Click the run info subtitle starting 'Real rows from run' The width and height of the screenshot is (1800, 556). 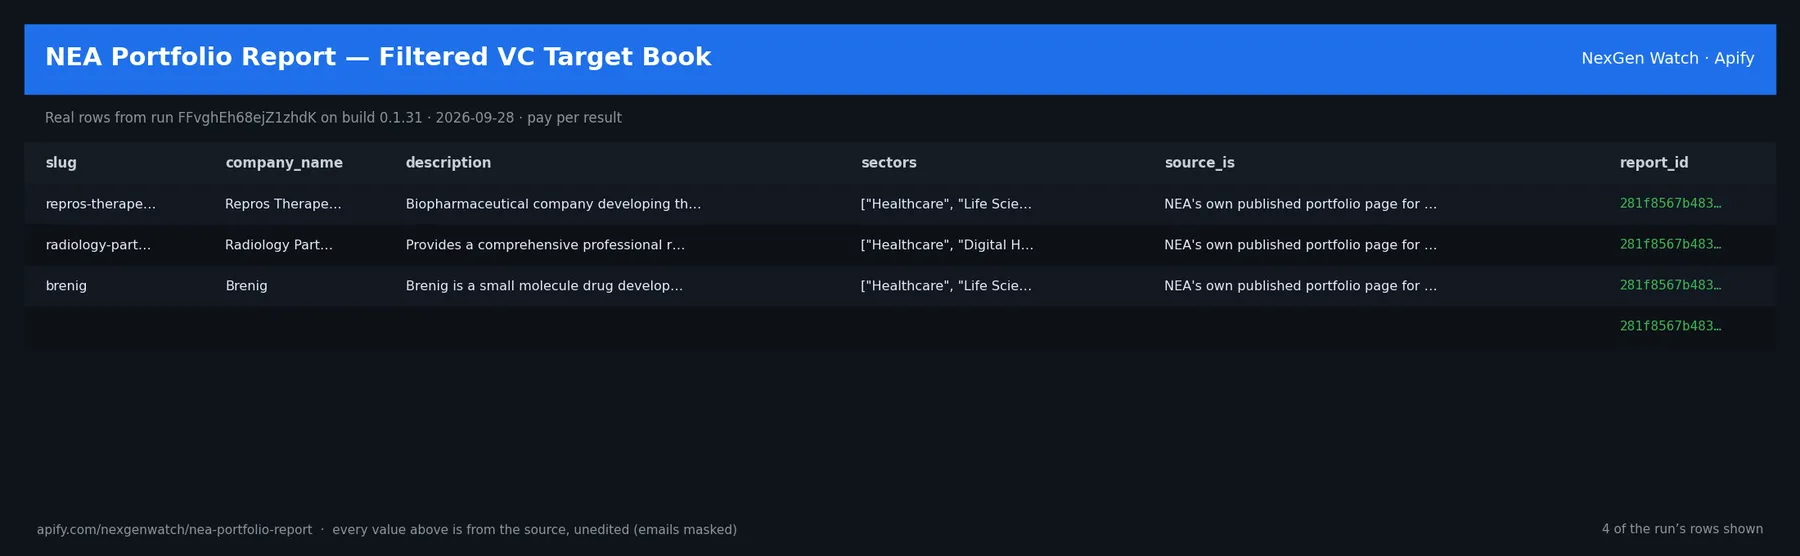pos(333,118)
